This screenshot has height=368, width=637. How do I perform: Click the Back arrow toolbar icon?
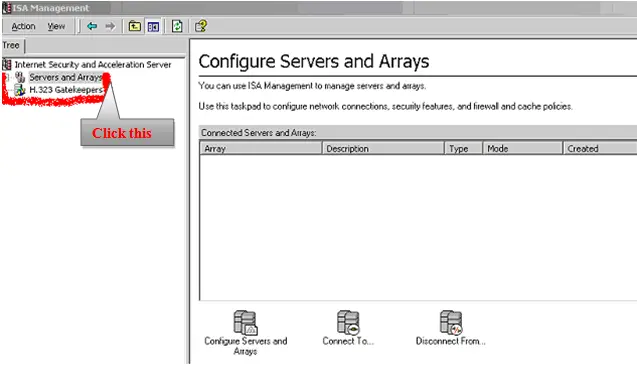[92, 26]
